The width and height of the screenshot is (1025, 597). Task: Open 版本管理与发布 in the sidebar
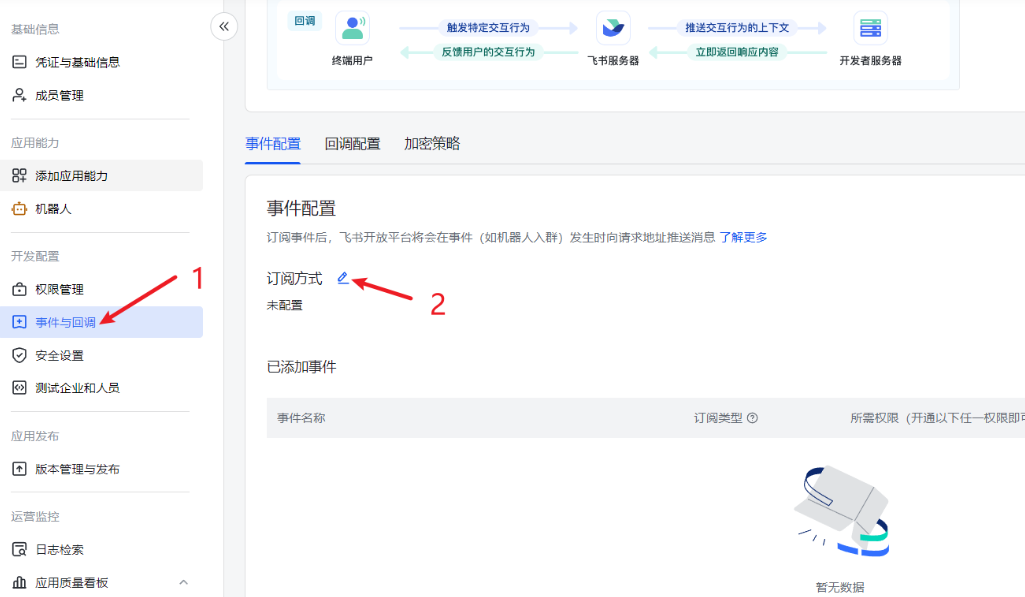click(x=77, y=469)
